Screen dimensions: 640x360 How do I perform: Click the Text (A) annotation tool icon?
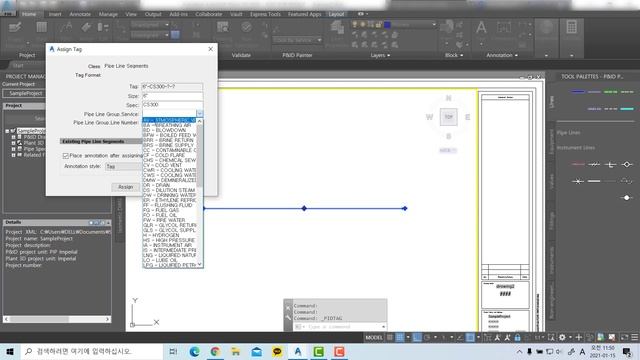pos(481,28)
